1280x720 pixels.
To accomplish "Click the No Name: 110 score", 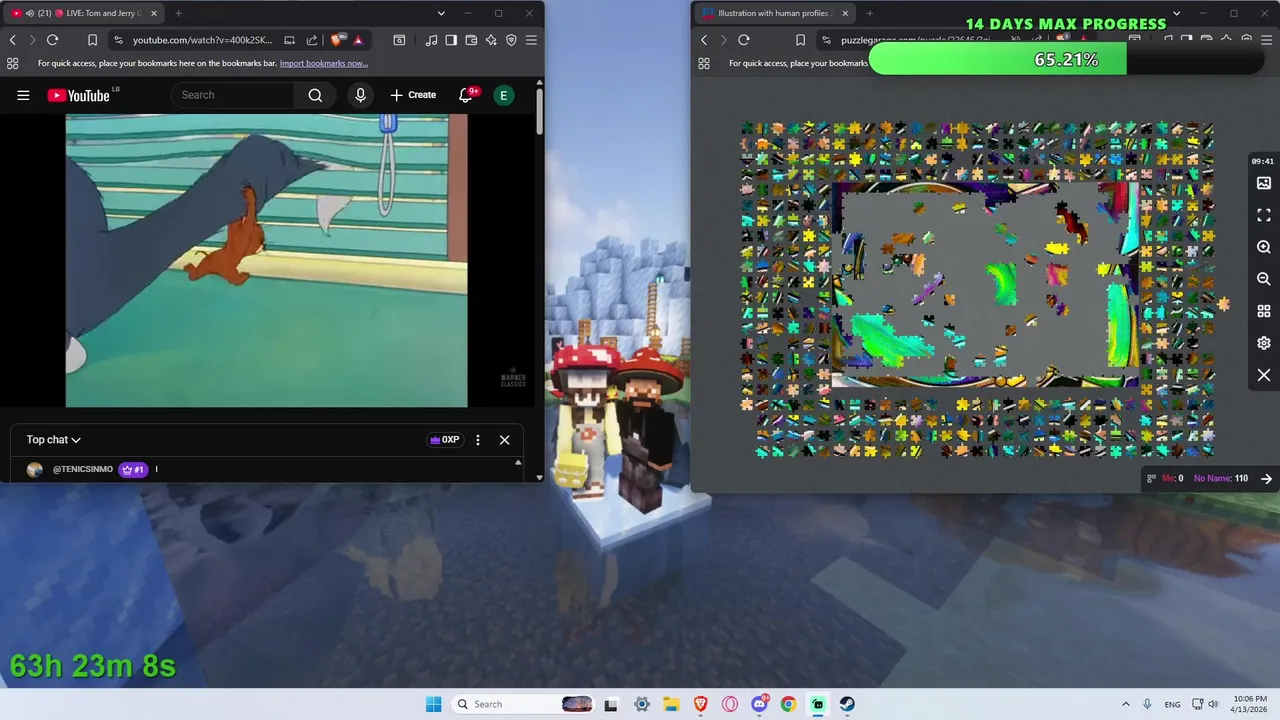I will 1221,478.
